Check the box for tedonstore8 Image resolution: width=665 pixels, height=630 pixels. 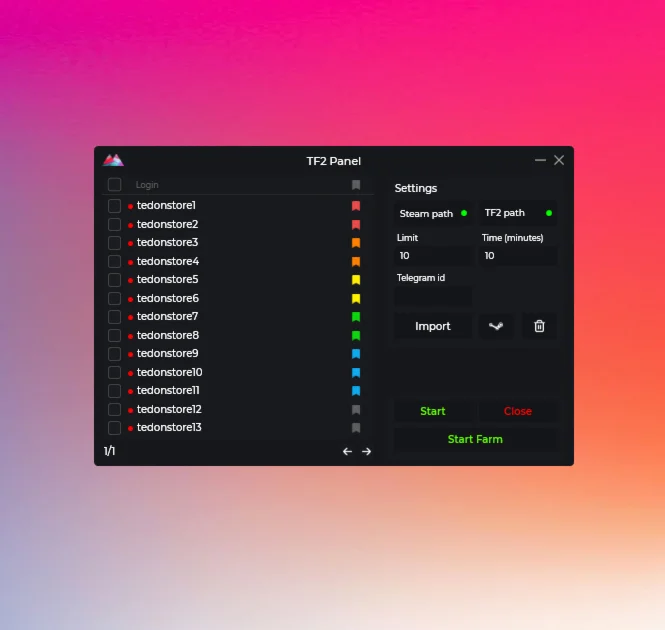pos(115,336)
